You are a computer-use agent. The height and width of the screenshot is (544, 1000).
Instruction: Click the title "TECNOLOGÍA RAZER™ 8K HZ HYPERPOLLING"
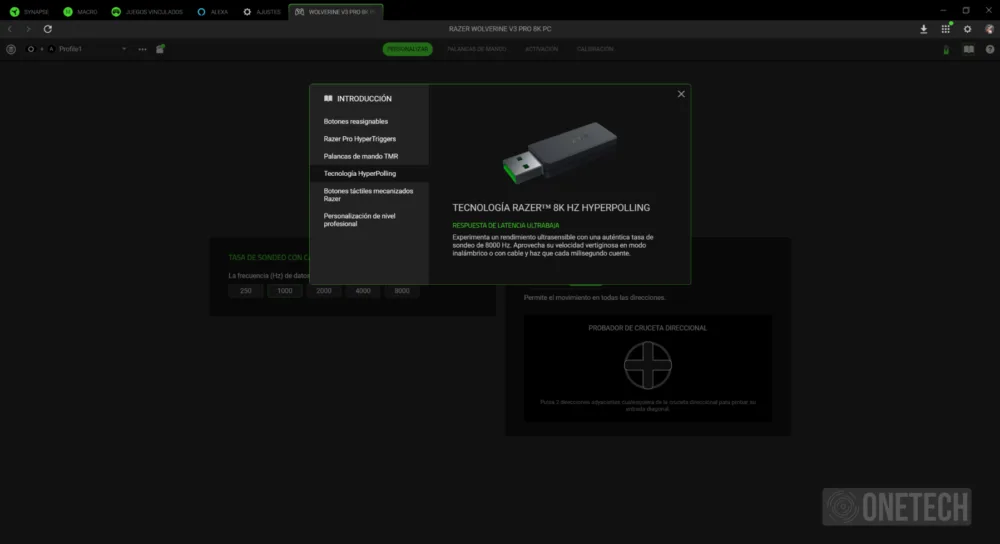pos(551,208)
